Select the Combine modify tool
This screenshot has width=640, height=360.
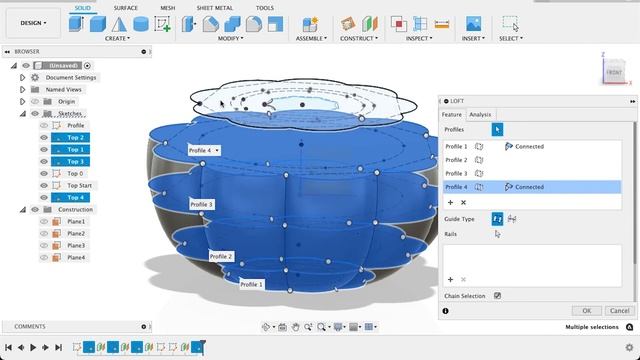(x=232, y=24)
